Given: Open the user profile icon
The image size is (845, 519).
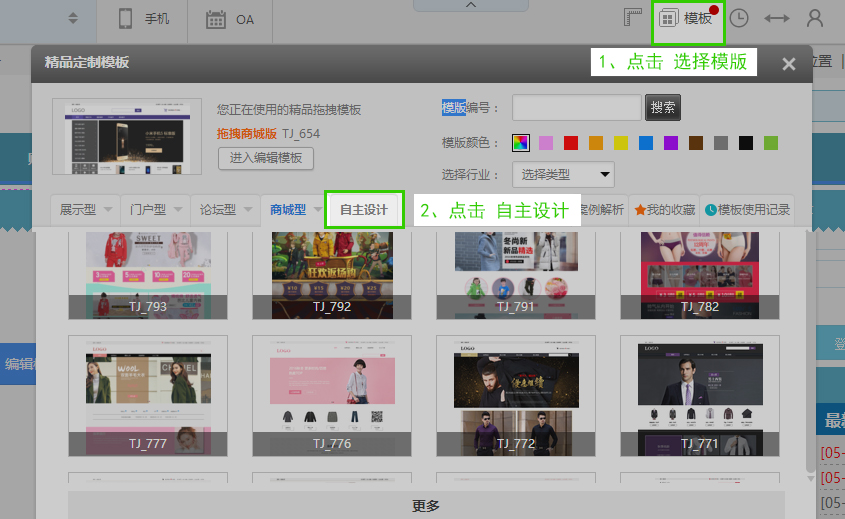Looking at the screenshot, I should pyautogui.click(x=815, y=19).
